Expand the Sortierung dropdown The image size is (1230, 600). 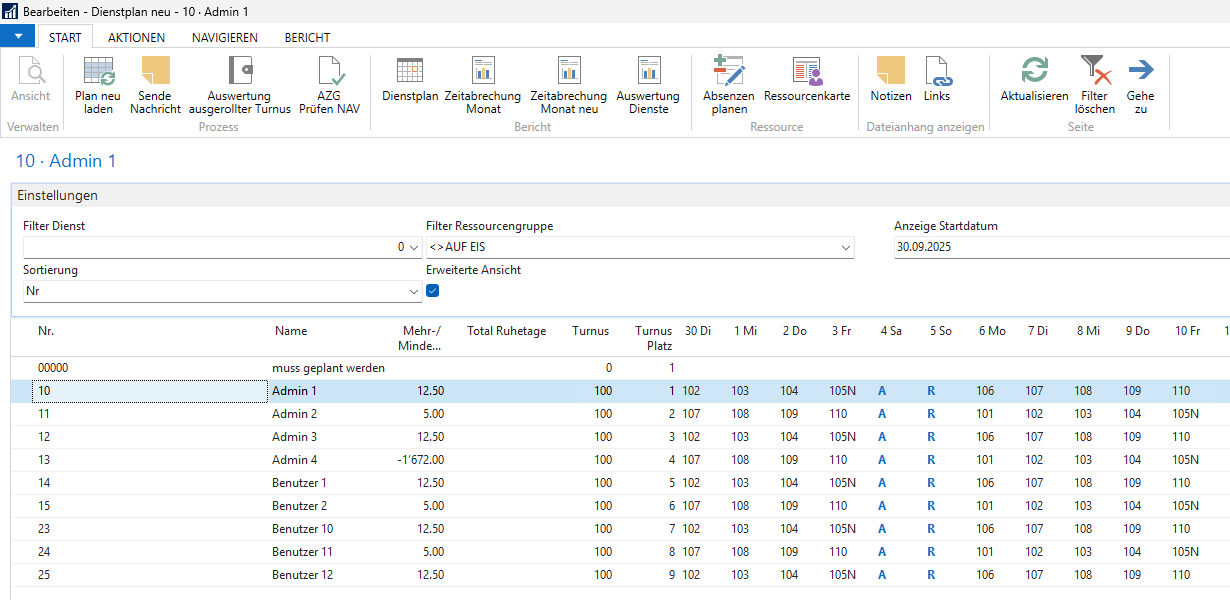click(x=414, y=291)
